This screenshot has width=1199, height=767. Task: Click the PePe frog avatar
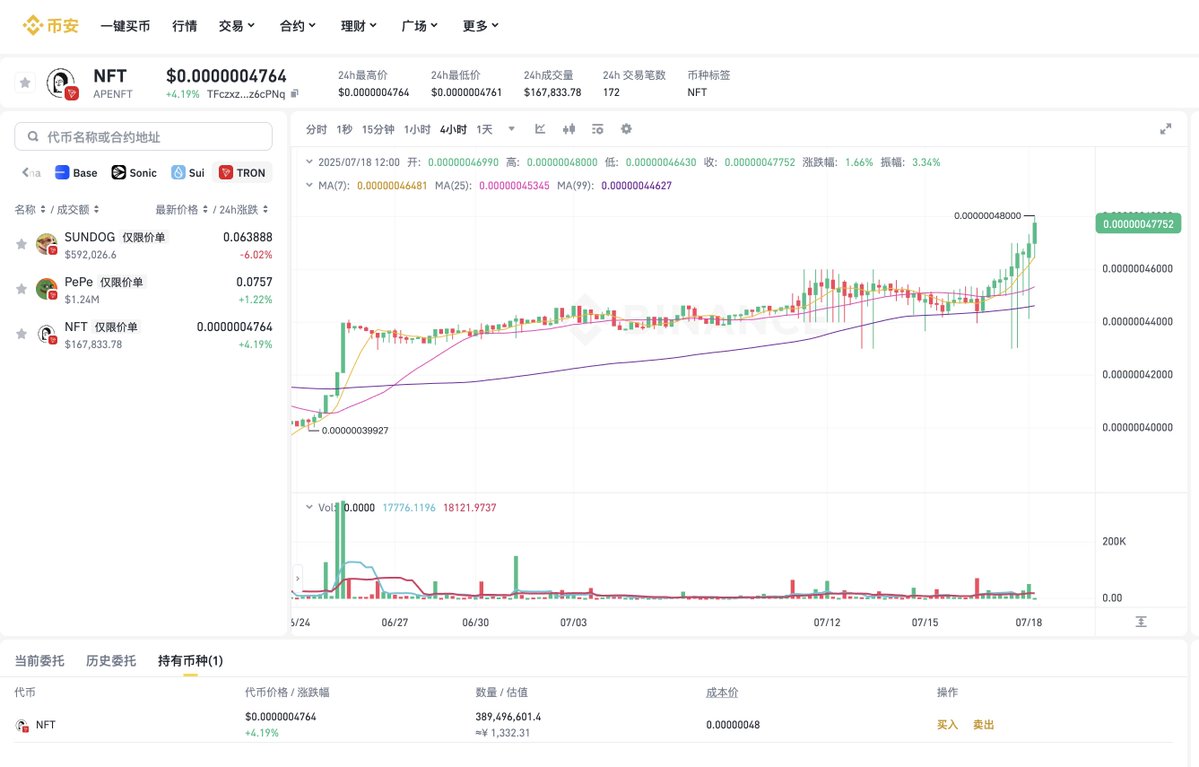tap(47, 289)
